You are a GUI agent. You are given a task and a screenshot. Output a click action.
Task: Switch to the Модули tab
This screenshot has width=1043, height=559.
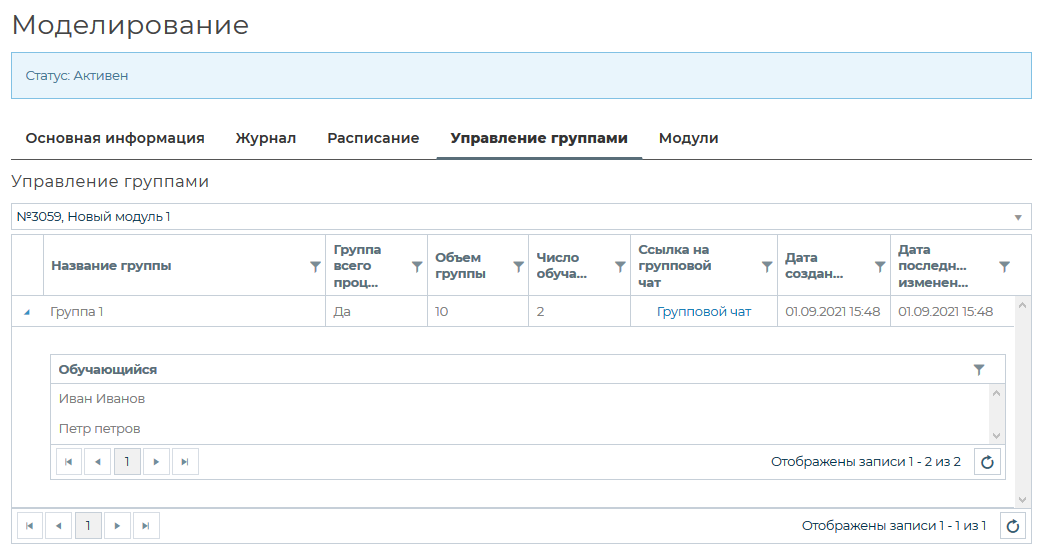pyautogui.click(x=688, y=138)
